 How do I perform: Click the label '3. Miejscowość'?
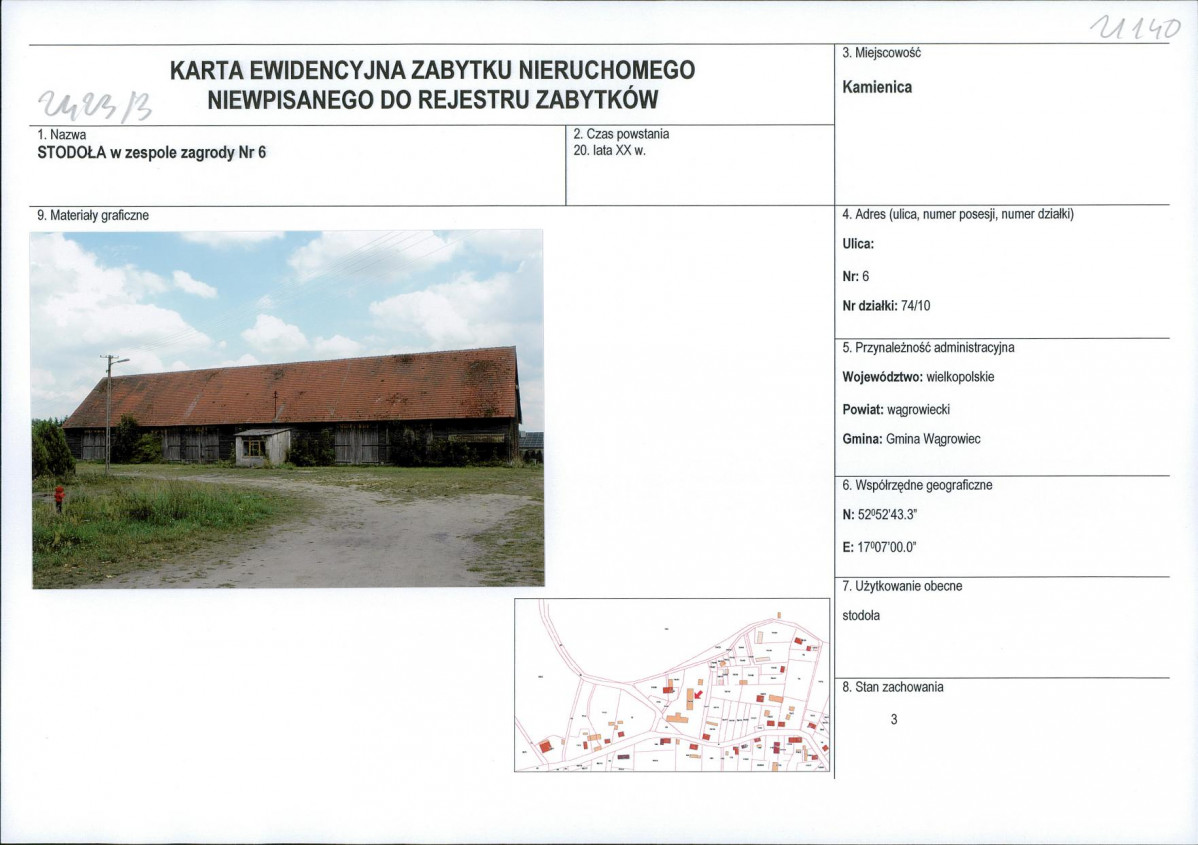point(881,53)
